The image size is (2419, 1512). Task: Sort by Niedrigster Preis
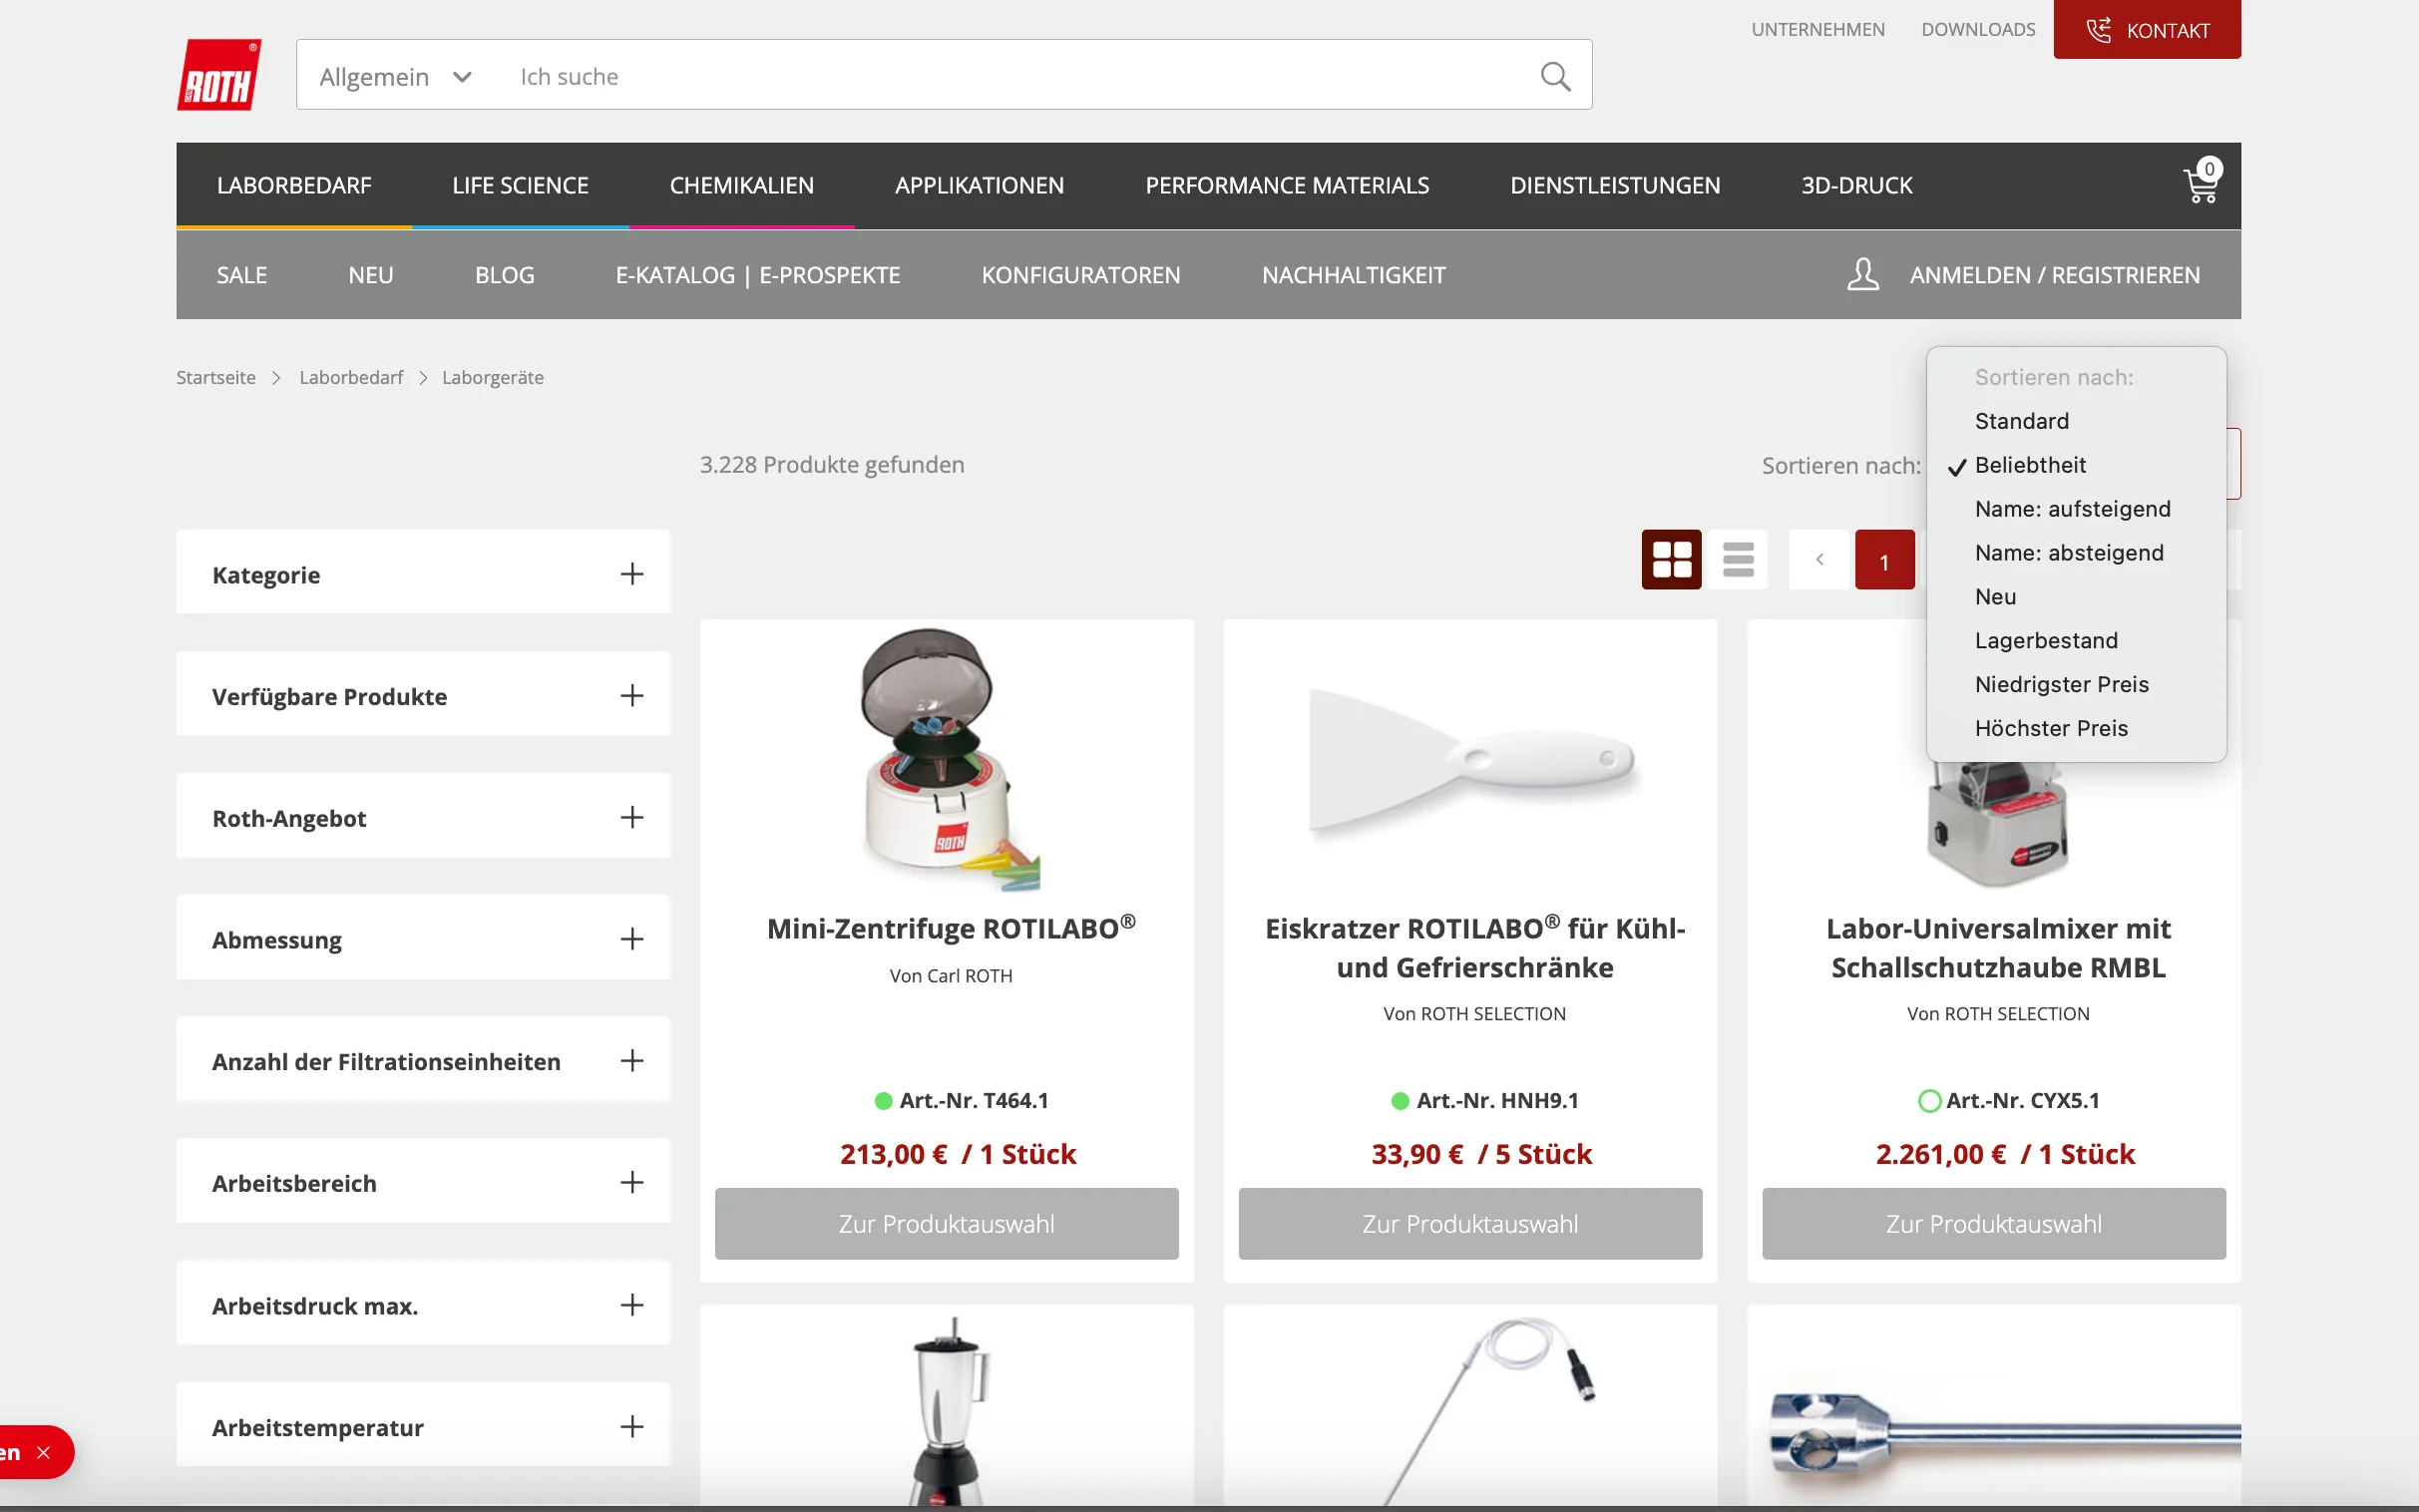coord(2076,685)
